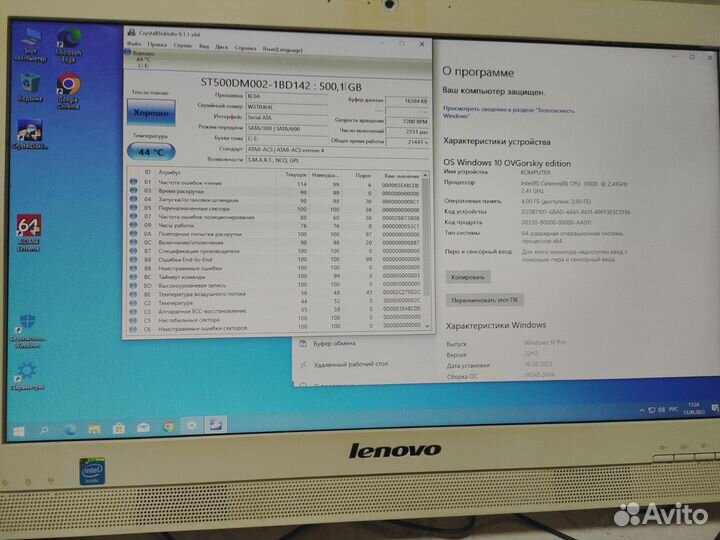Click the Скорость вращения 7200 RPM field
This screenshot has height=540, width=720.
click(x=407, y=121)
